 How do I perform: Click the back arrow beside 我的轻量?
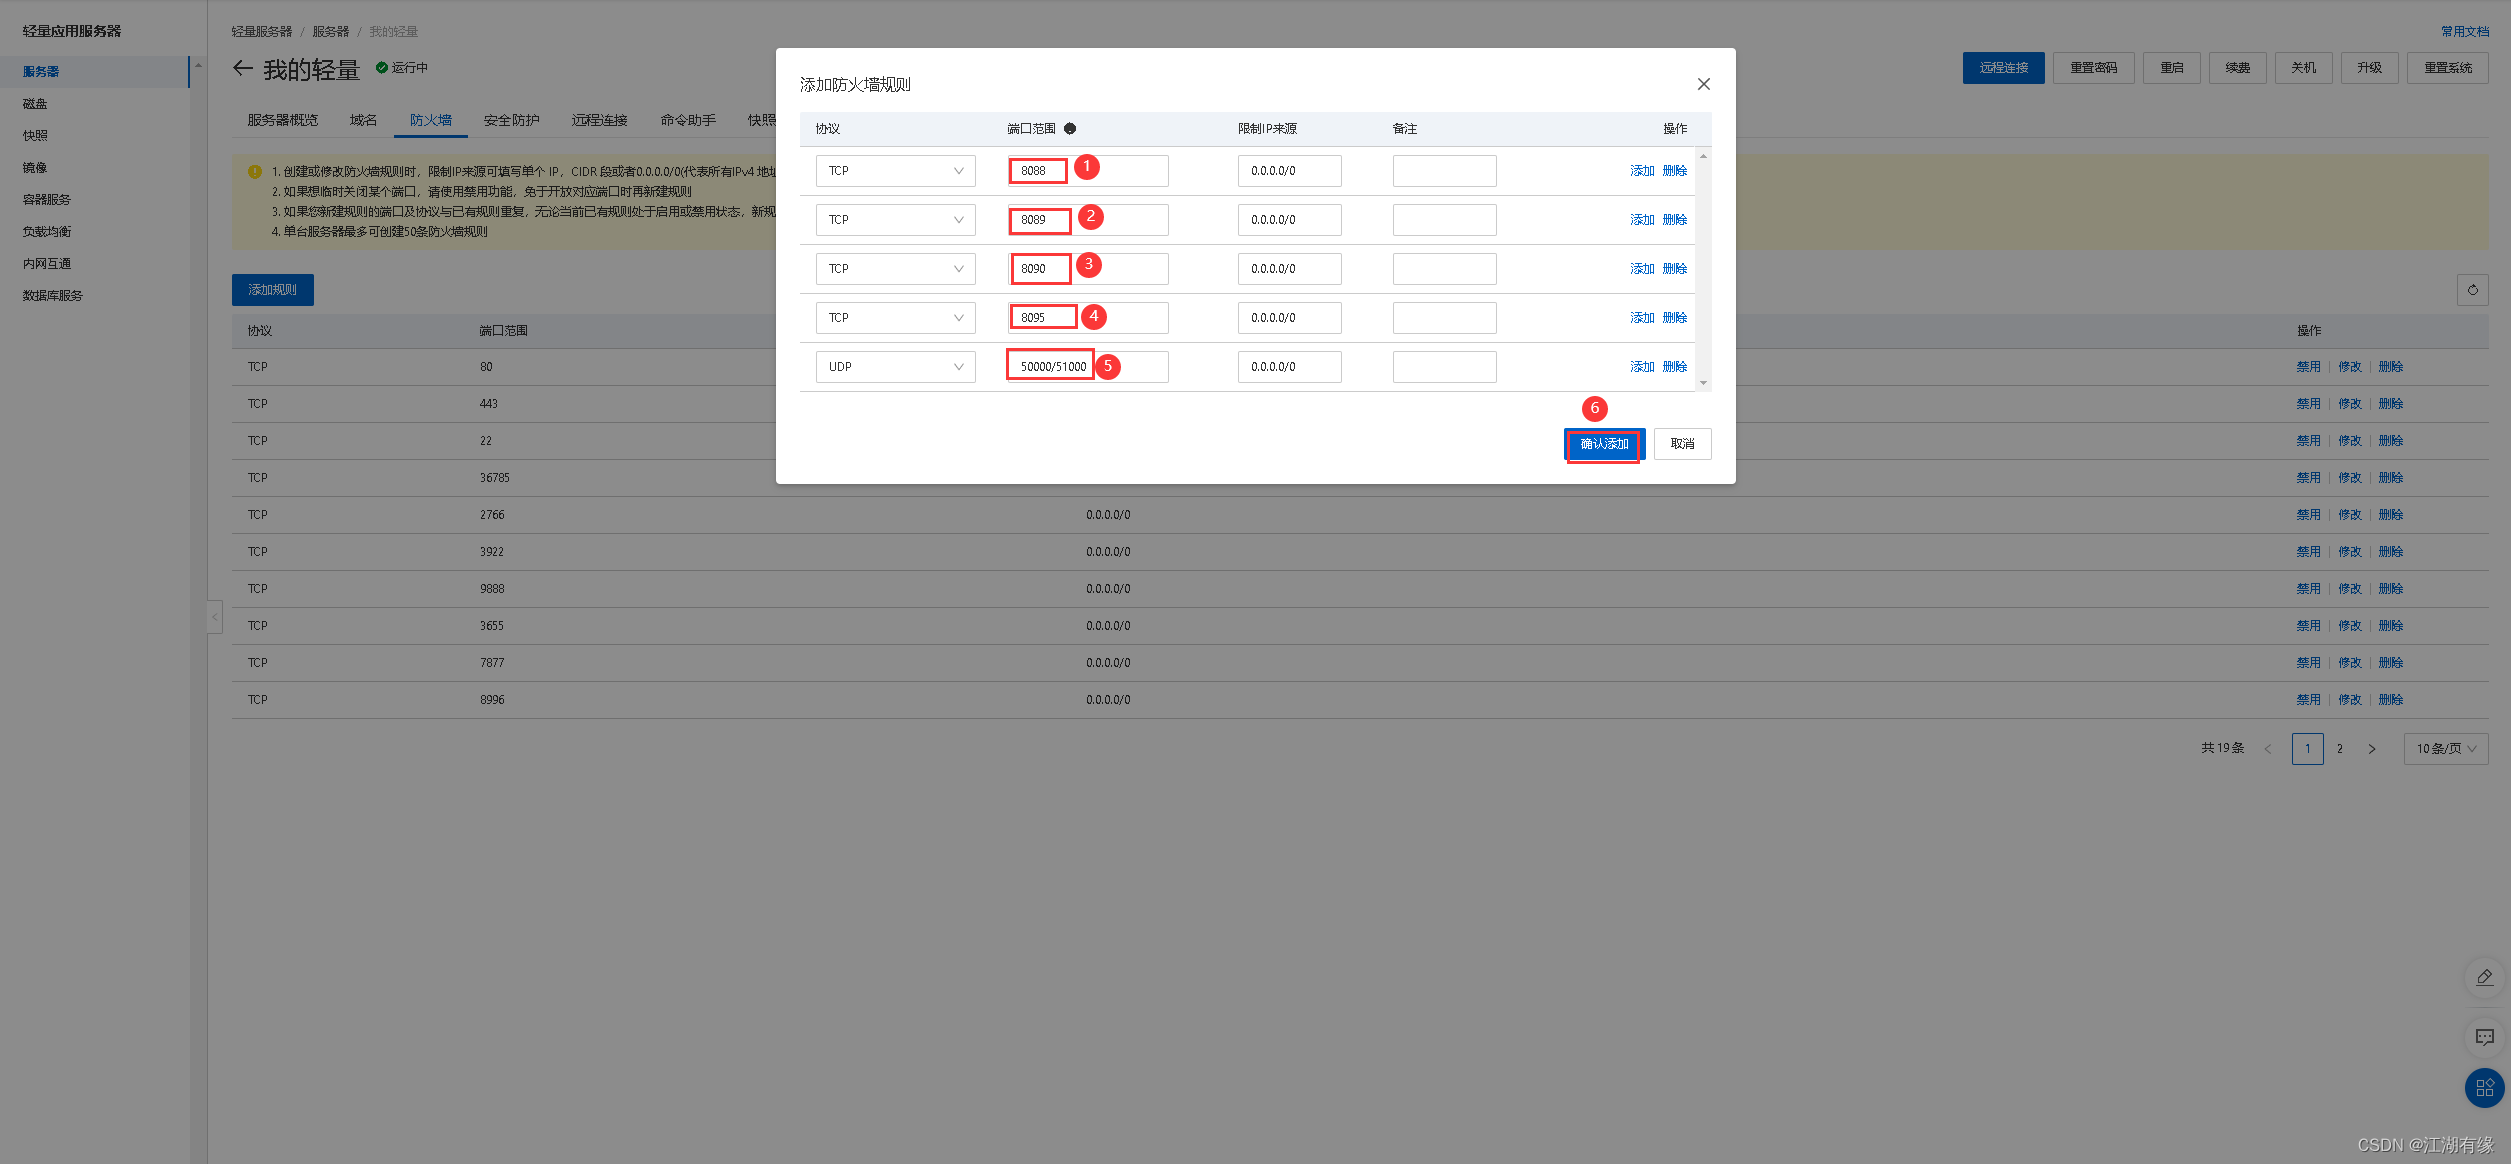[243, 68]
